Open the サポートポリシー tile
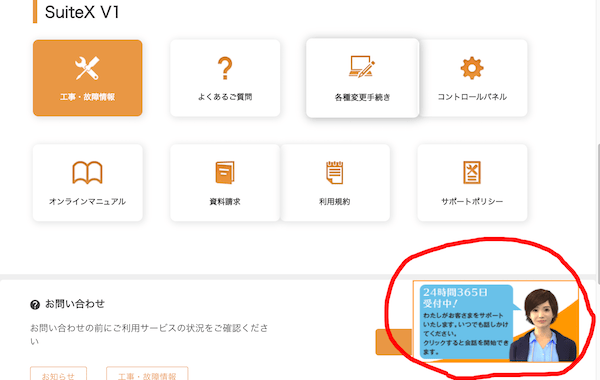 (472, 183)
